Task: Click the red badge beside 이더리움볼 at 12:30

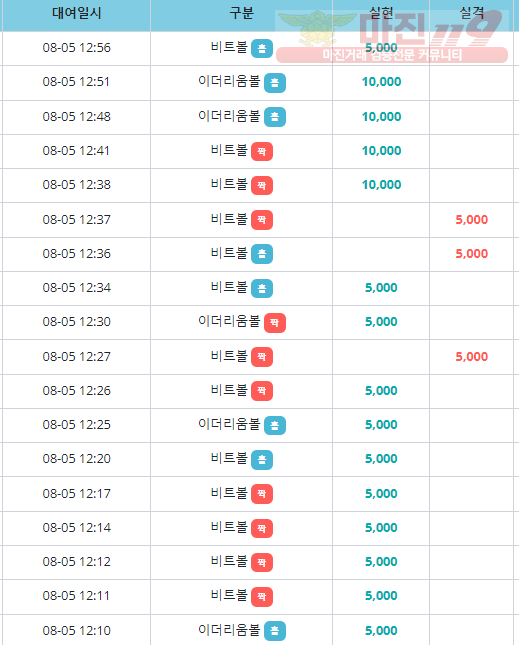Action: (x=275, y=323)
